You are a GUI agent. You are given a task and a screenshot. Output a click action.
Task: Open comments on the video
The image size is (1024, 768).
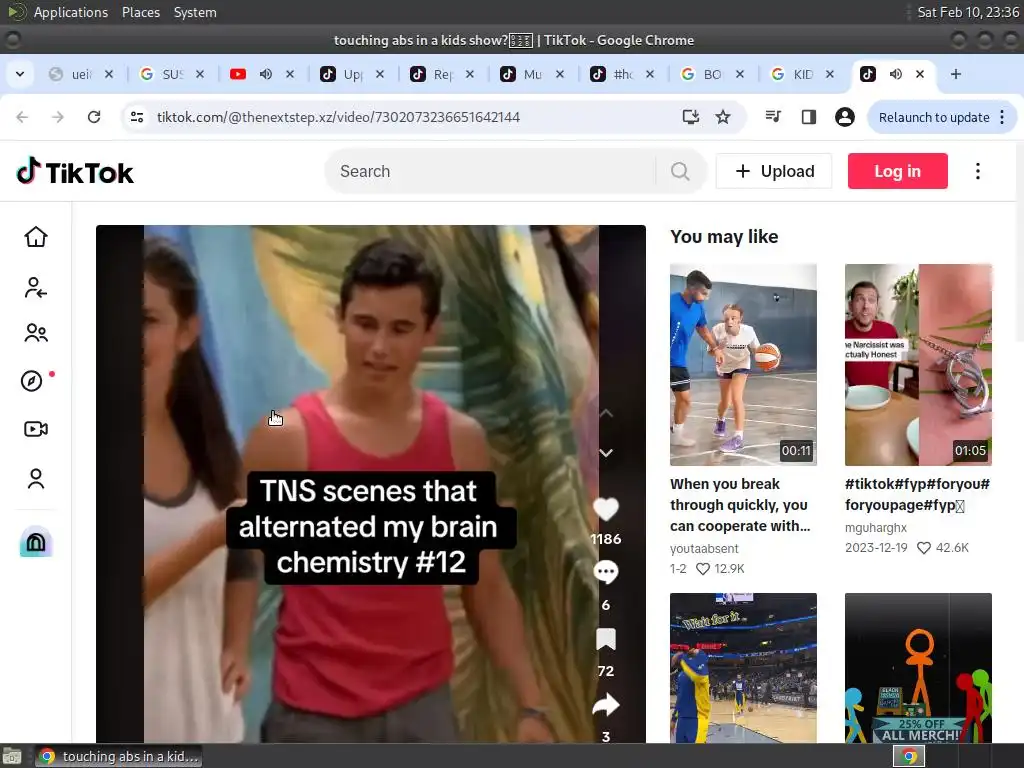[x=605, y=572]
